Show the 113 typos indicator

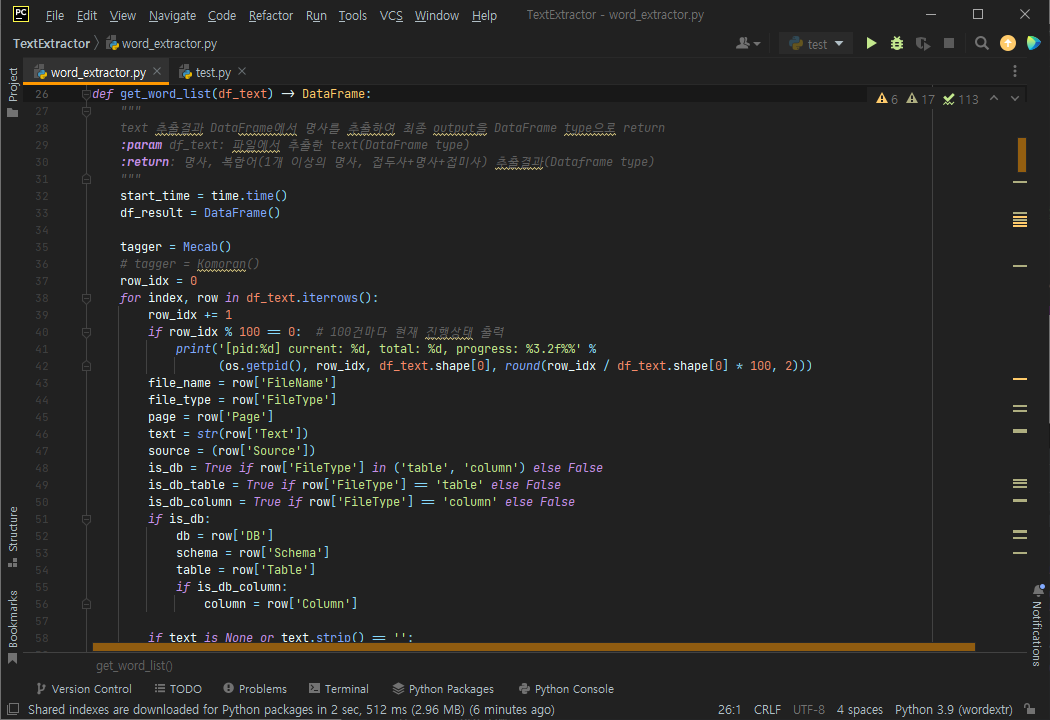(961, 99)
